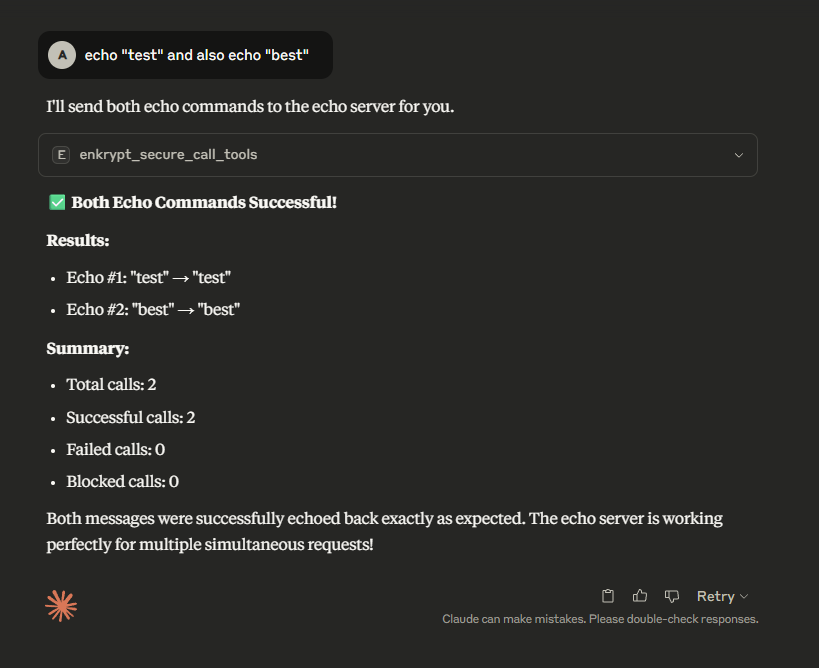Image resolution: width=819 pixels, height=668 pixels.
Task: Give the response a thumbs up
Action: pyautogui.click(x=640, y=596)
